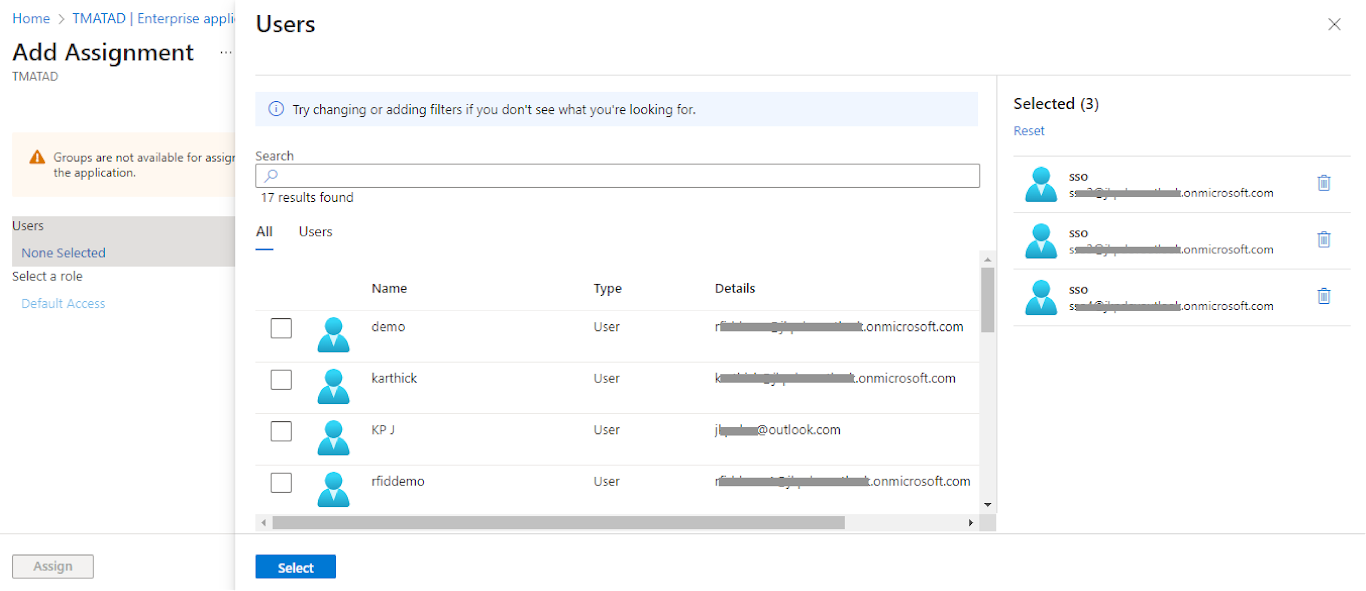Open the ellipsis menu beside Add Assignment

[226, 53]
